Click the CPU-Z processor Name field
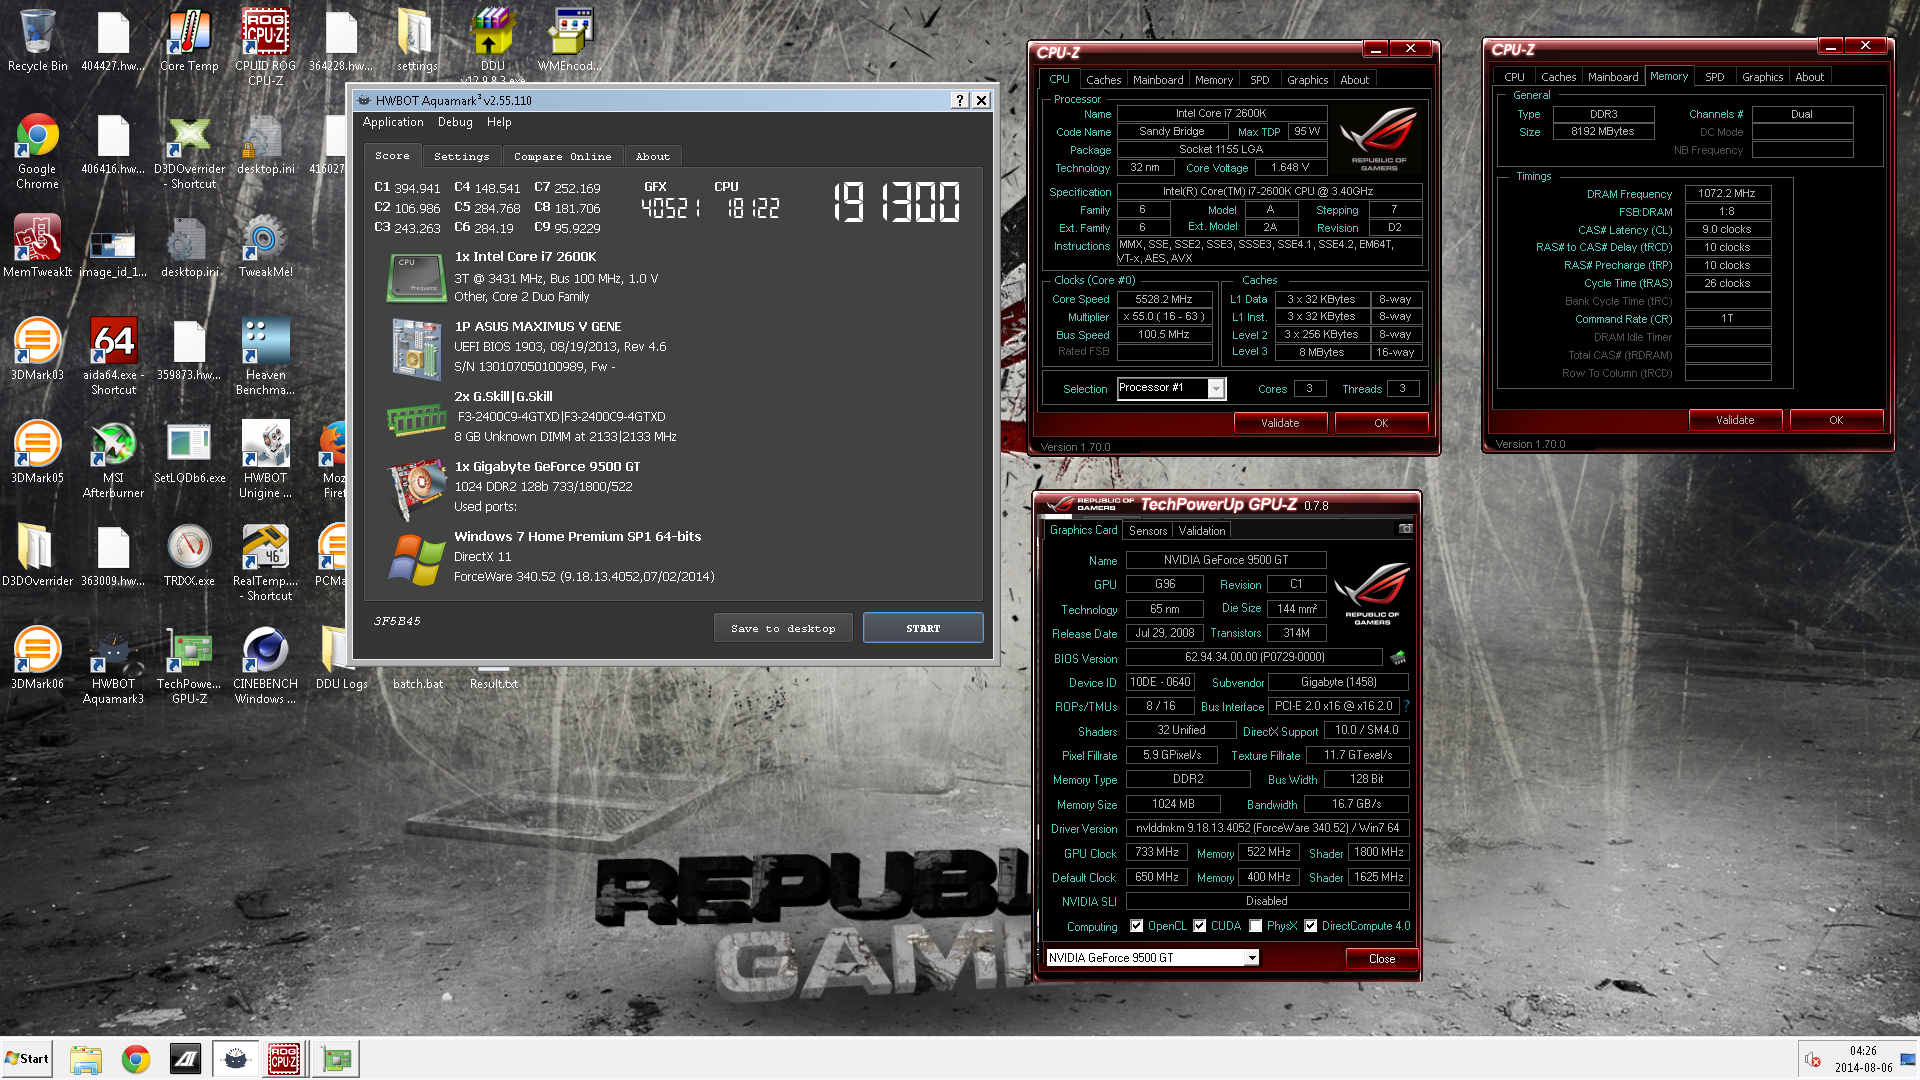The width and height of the screenshot is (1920, 1080). point(1221,114)
